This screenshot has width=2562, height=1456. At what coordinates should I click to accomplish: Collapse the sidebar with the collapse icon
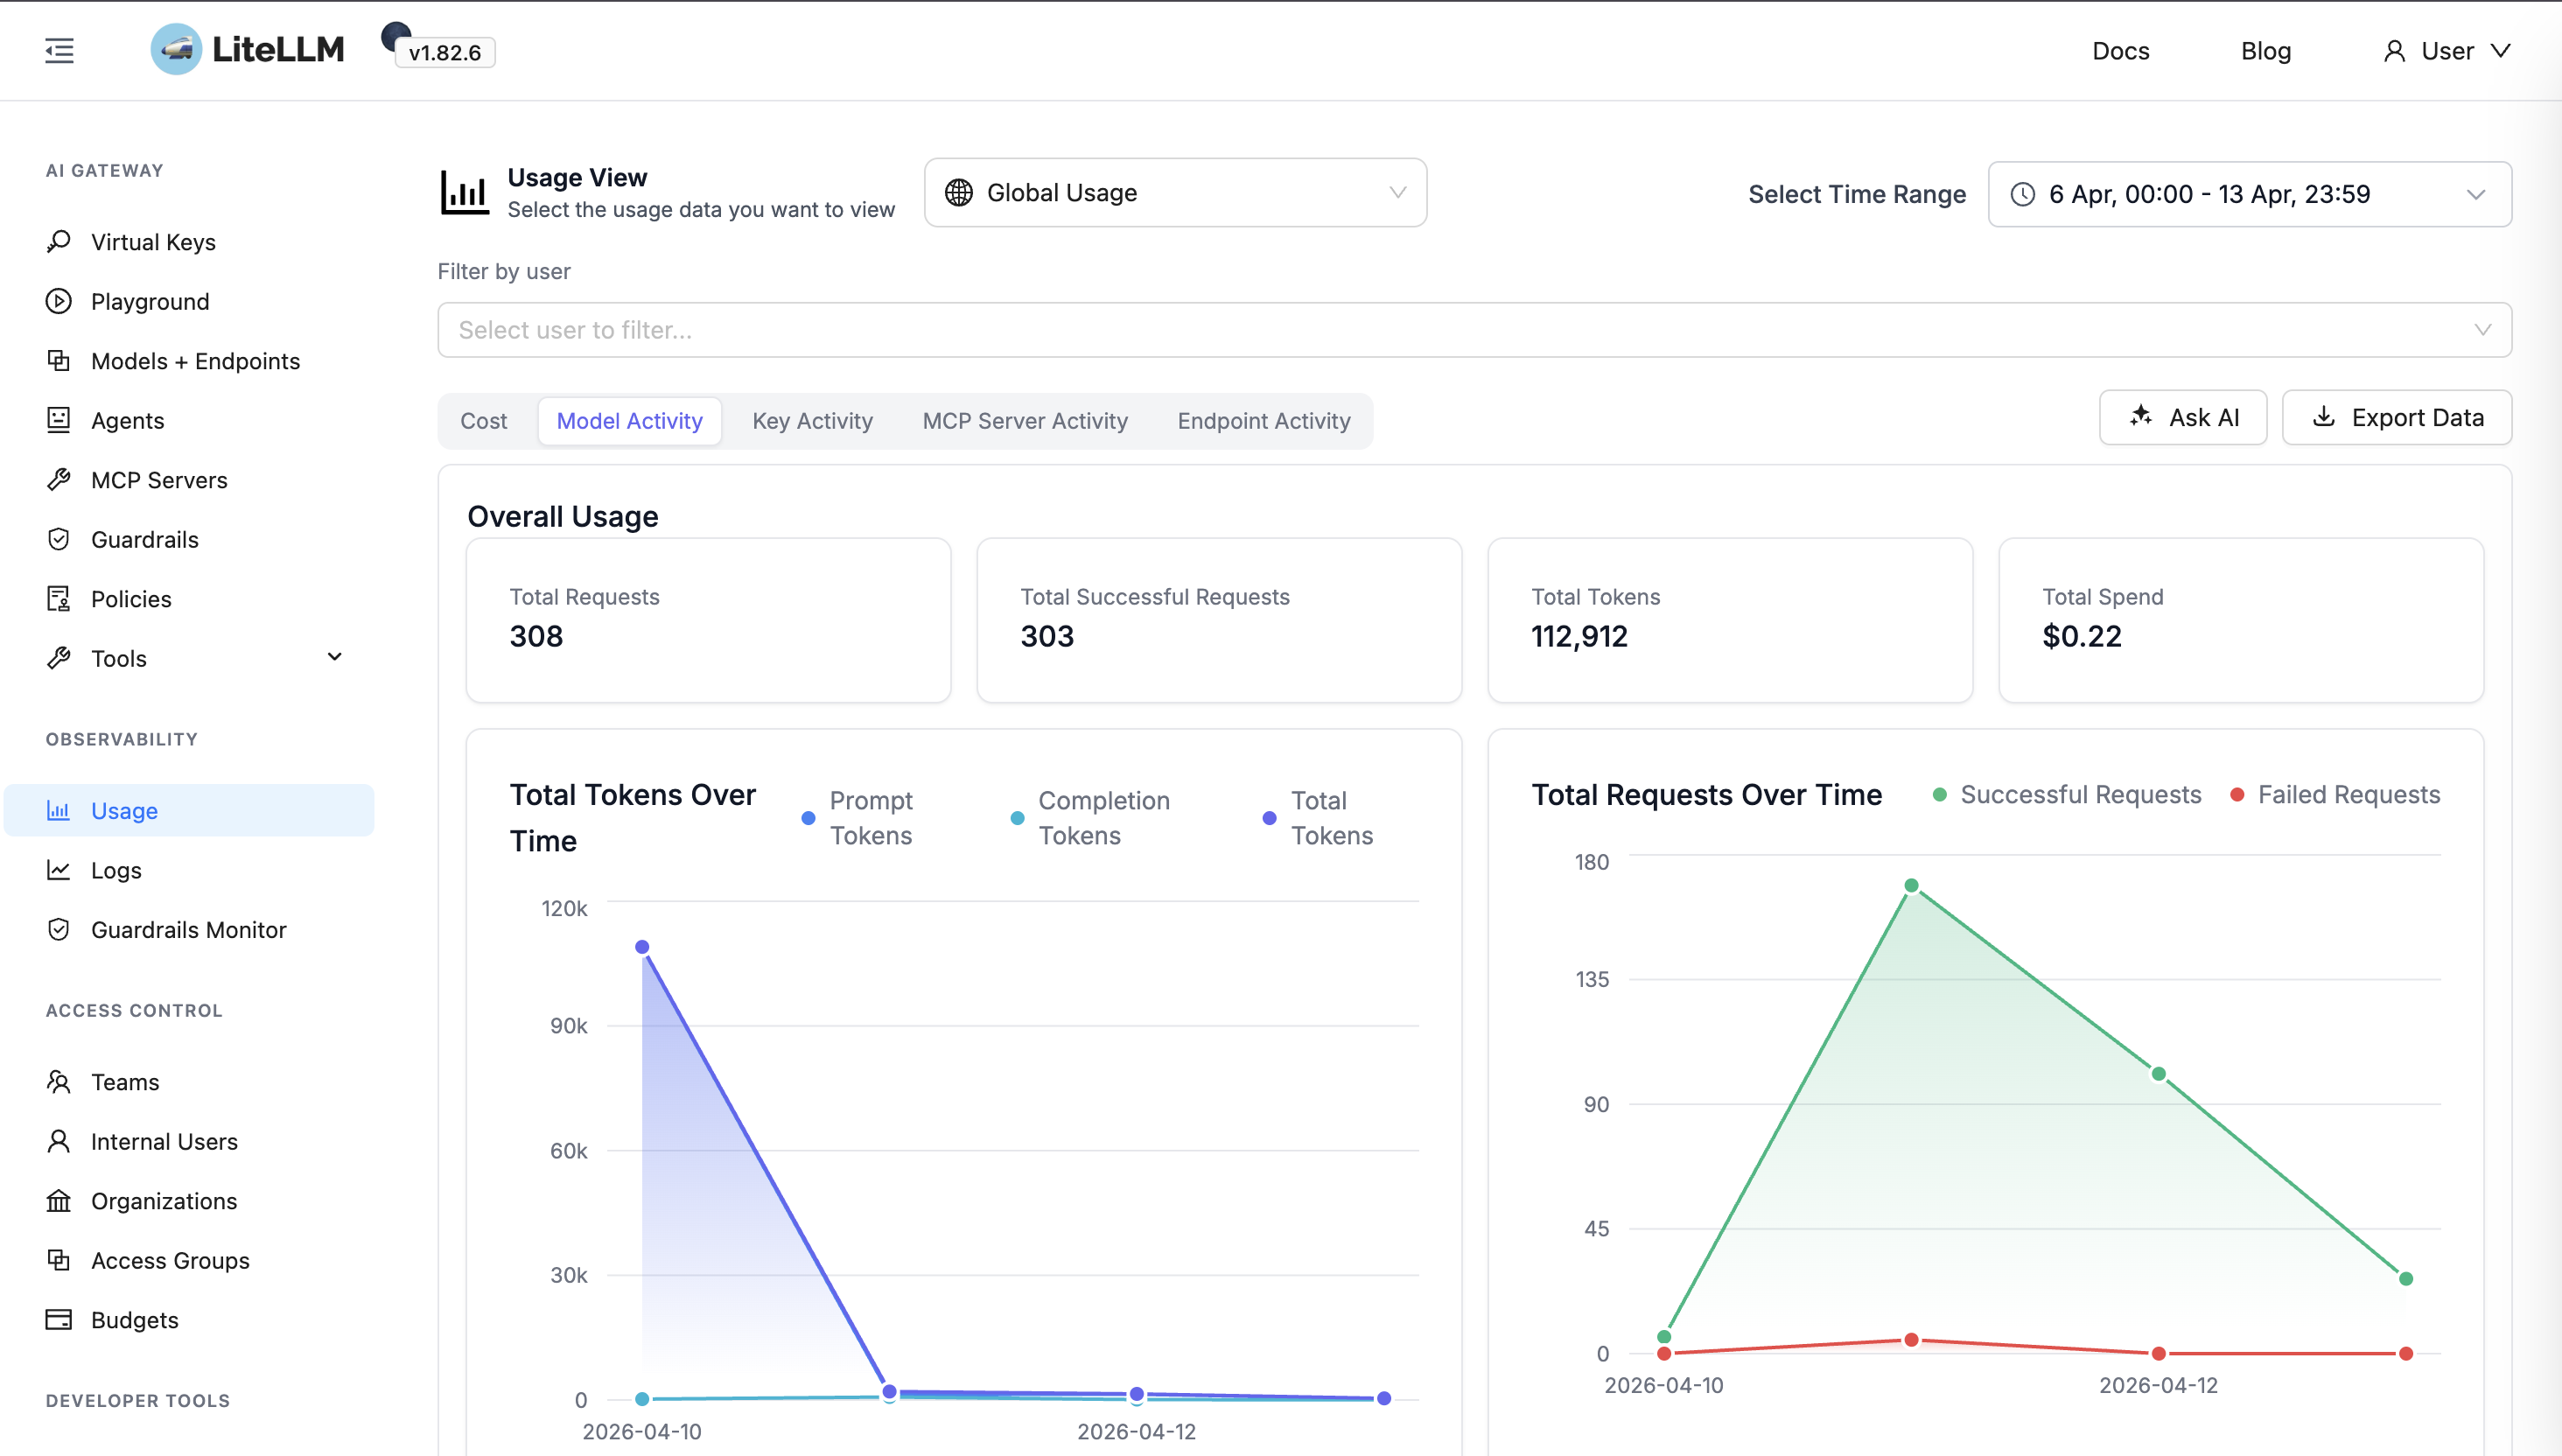58,50
